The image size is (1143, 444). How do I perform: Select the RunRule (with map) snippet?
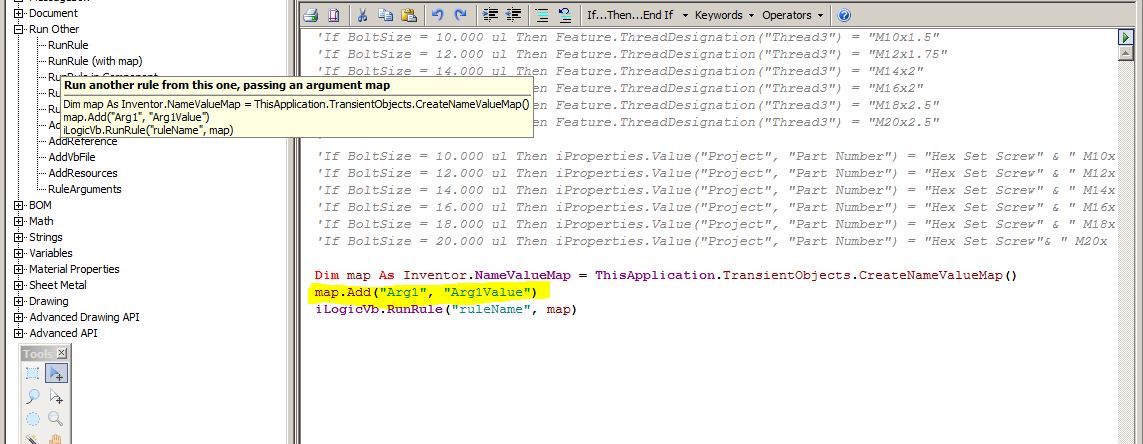coord(95,61)
